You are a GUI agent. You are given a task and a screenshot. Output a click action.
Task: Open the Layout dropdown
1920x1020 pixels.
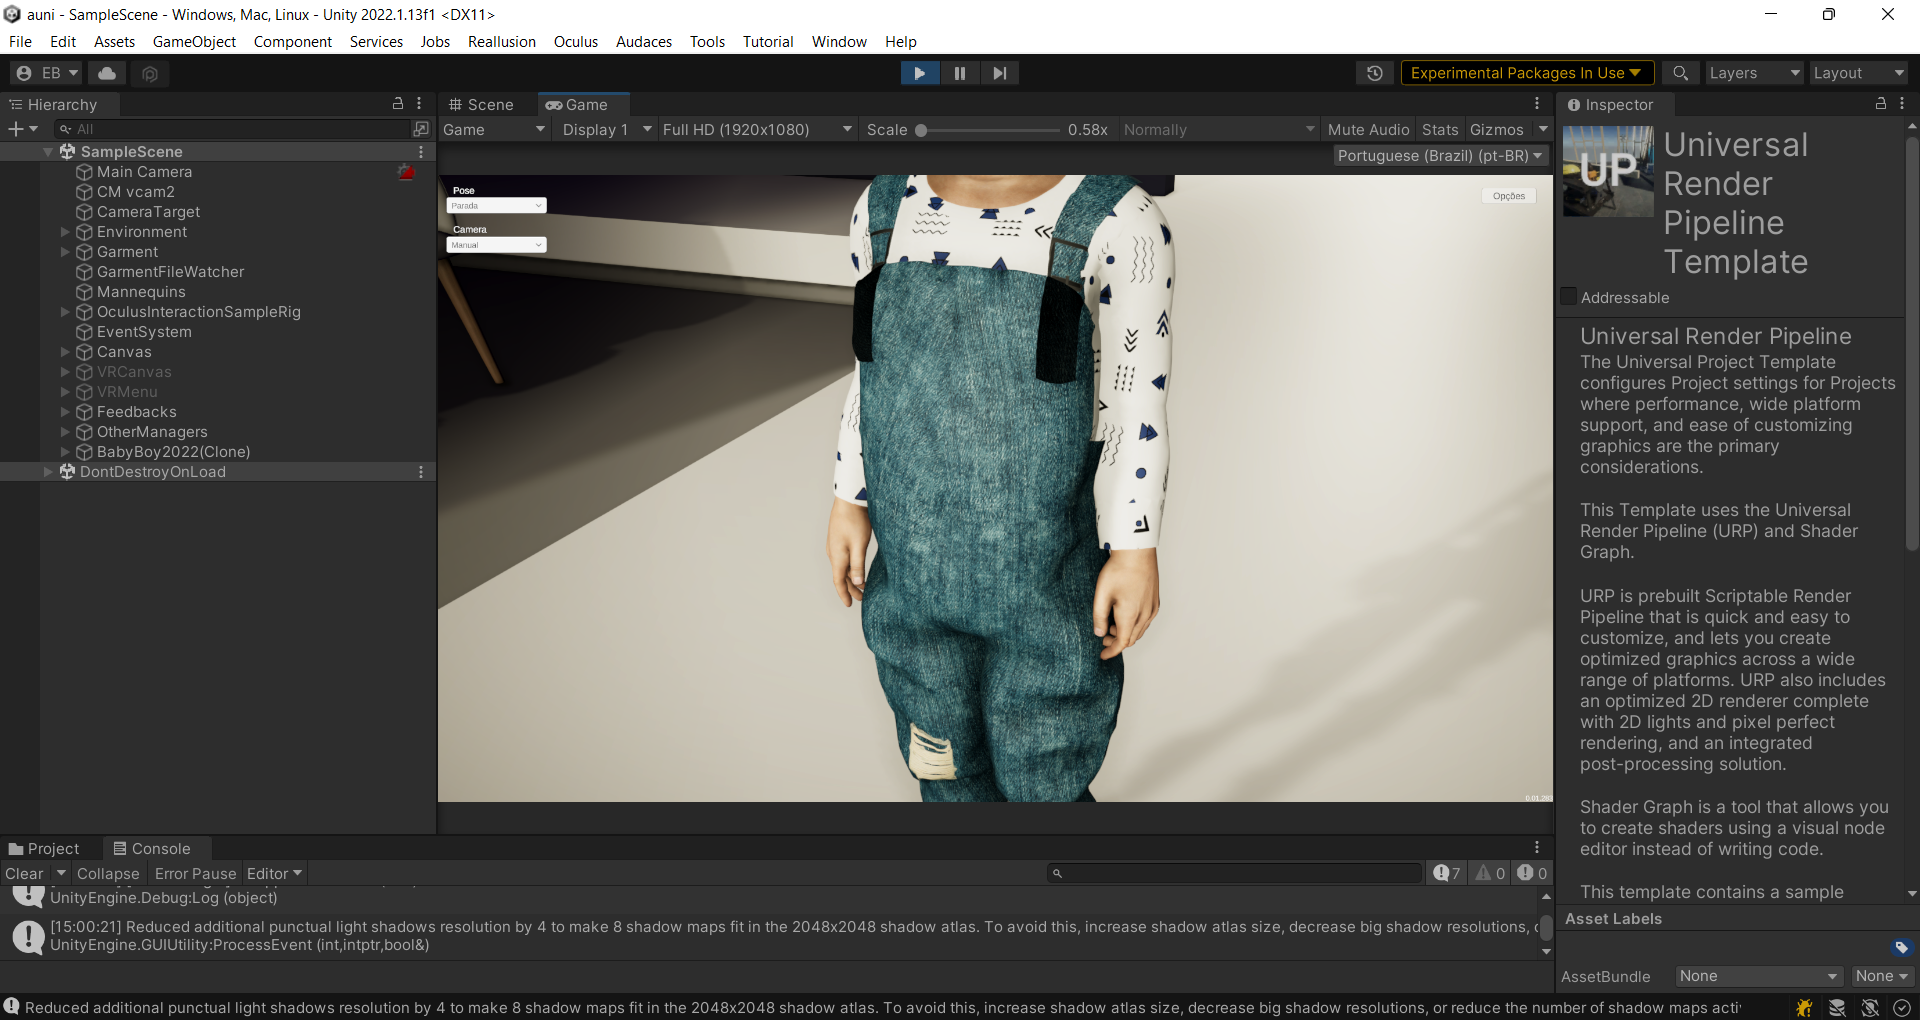click(1858, 73)
